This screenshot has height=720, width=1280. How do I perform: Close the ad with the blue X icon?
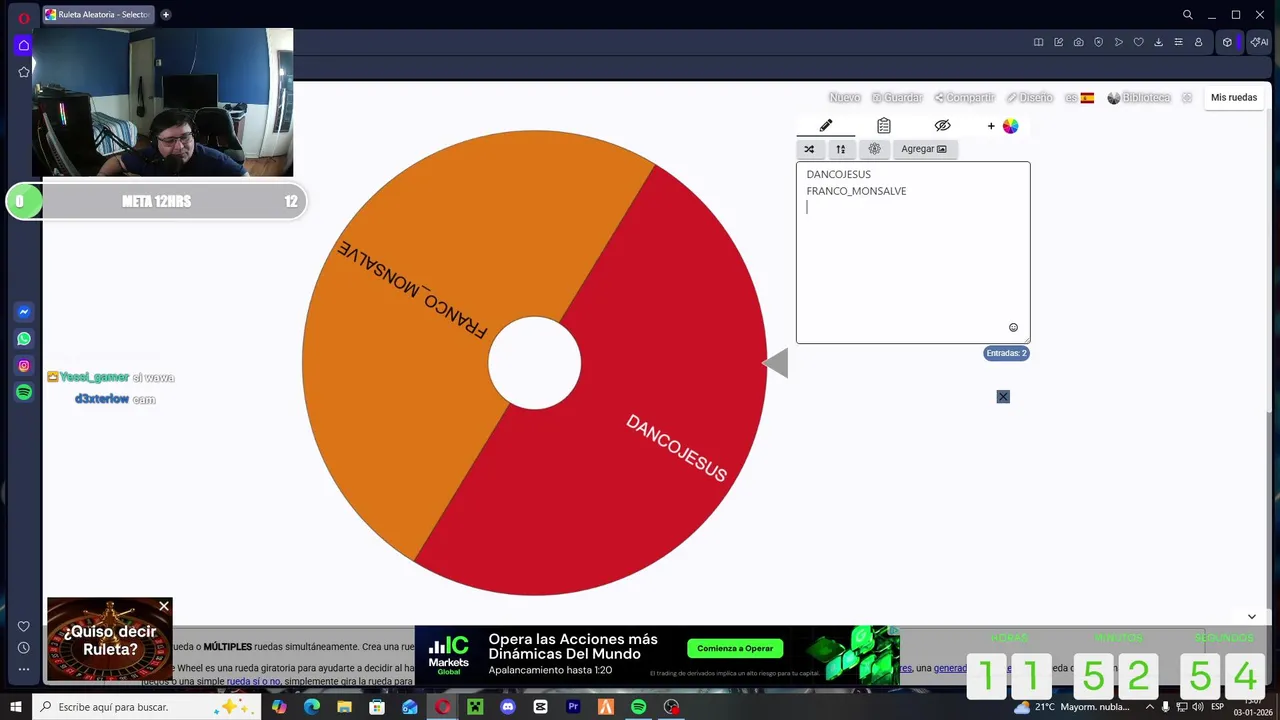[x=1003, y=397]
